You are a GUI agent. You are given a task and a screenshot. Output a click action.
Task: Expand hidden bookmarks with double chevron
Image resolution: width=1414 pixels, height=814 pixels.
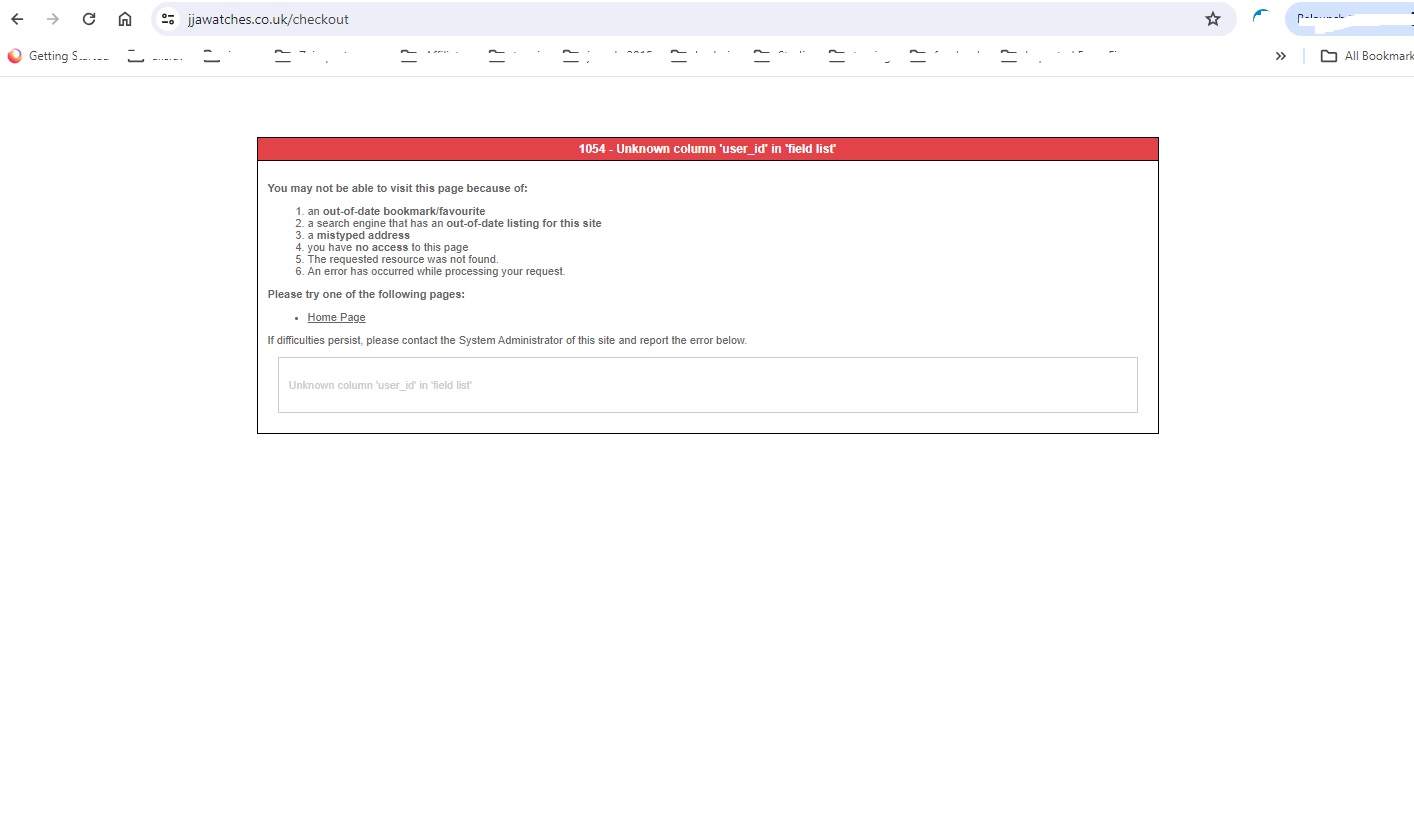1280,56
